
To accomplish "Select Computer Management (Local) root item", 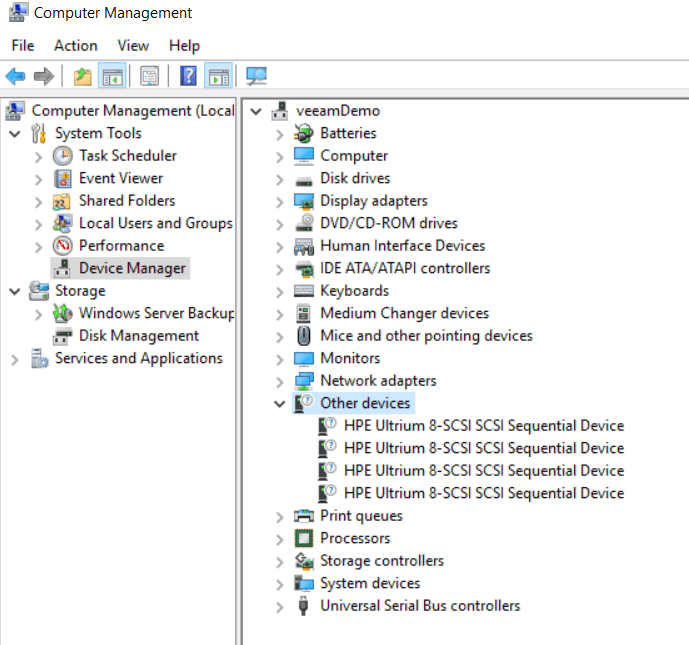I will pyautogui.click(x=133, y=110).
